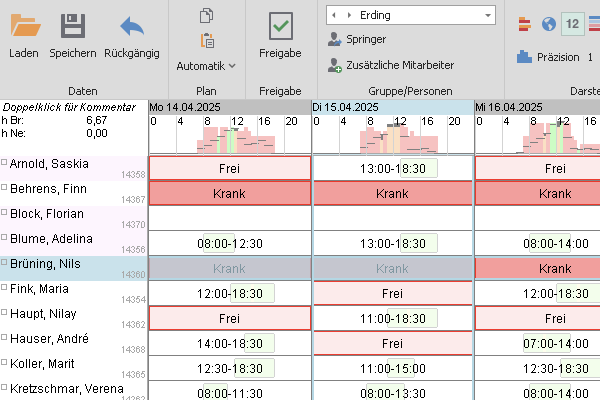Select the Mo 14.04.2025 day header
Image resolution: width=600 pixels, height=400 pixels.
tap(229, 106)
